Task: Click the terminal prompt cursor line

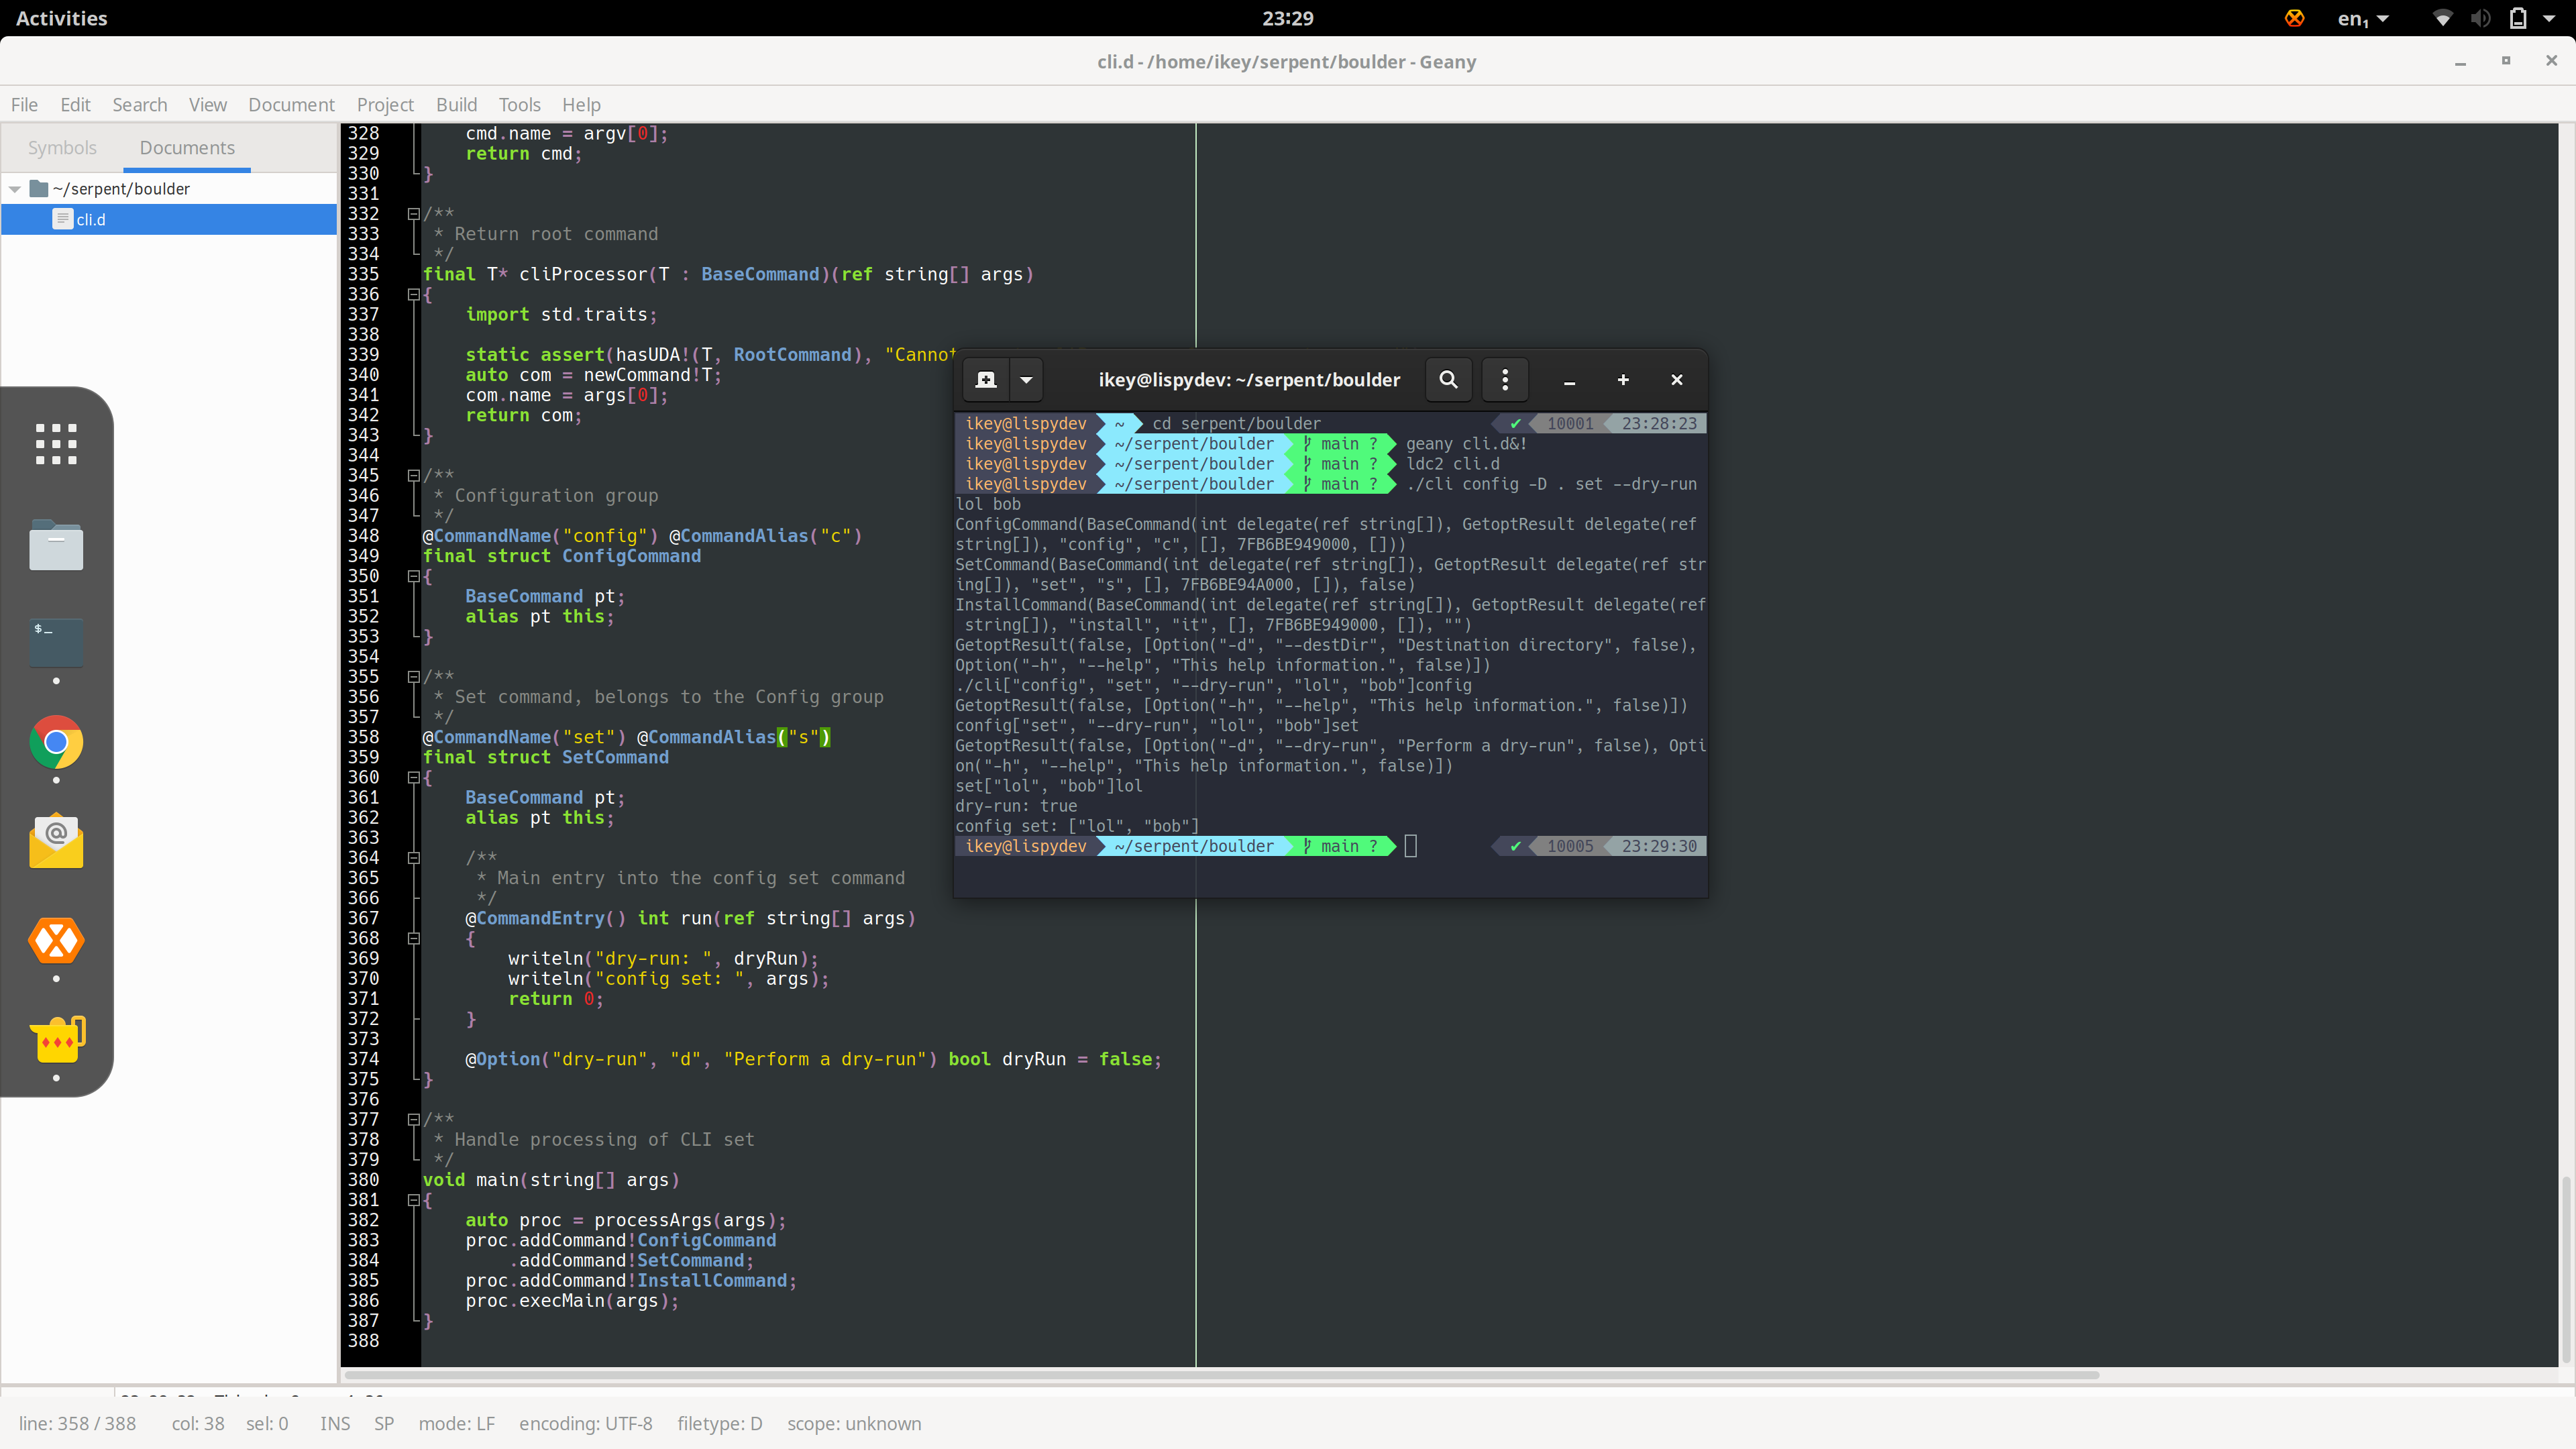Action: 1330,847
